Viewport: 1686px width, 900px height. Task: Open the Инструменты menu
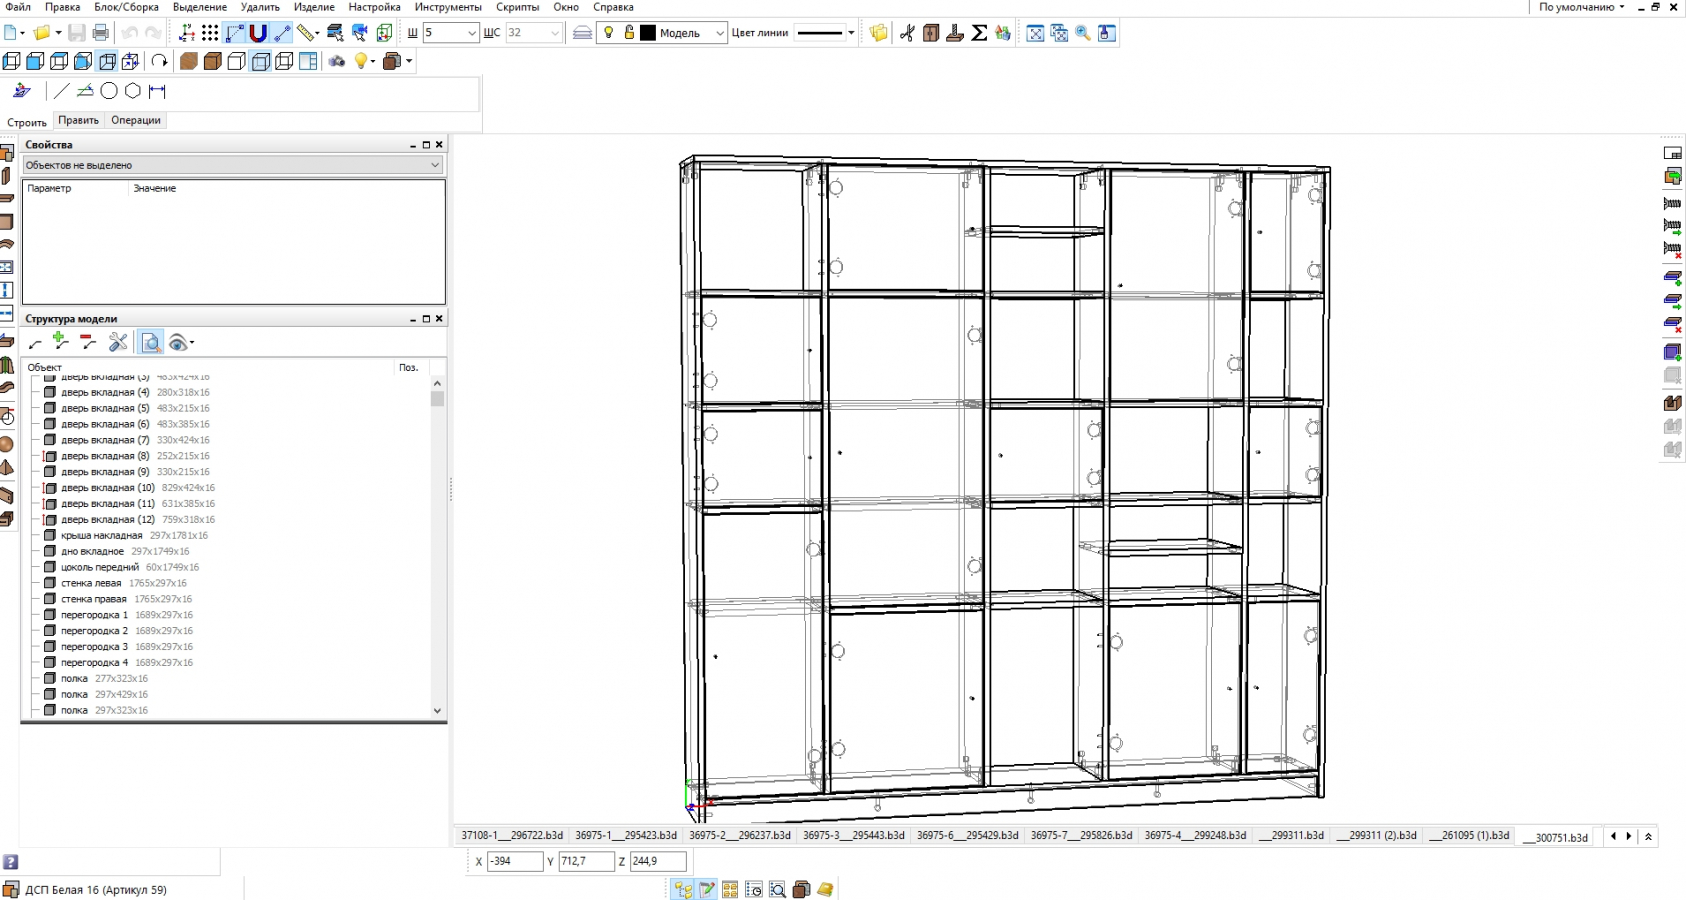[447, 7]
